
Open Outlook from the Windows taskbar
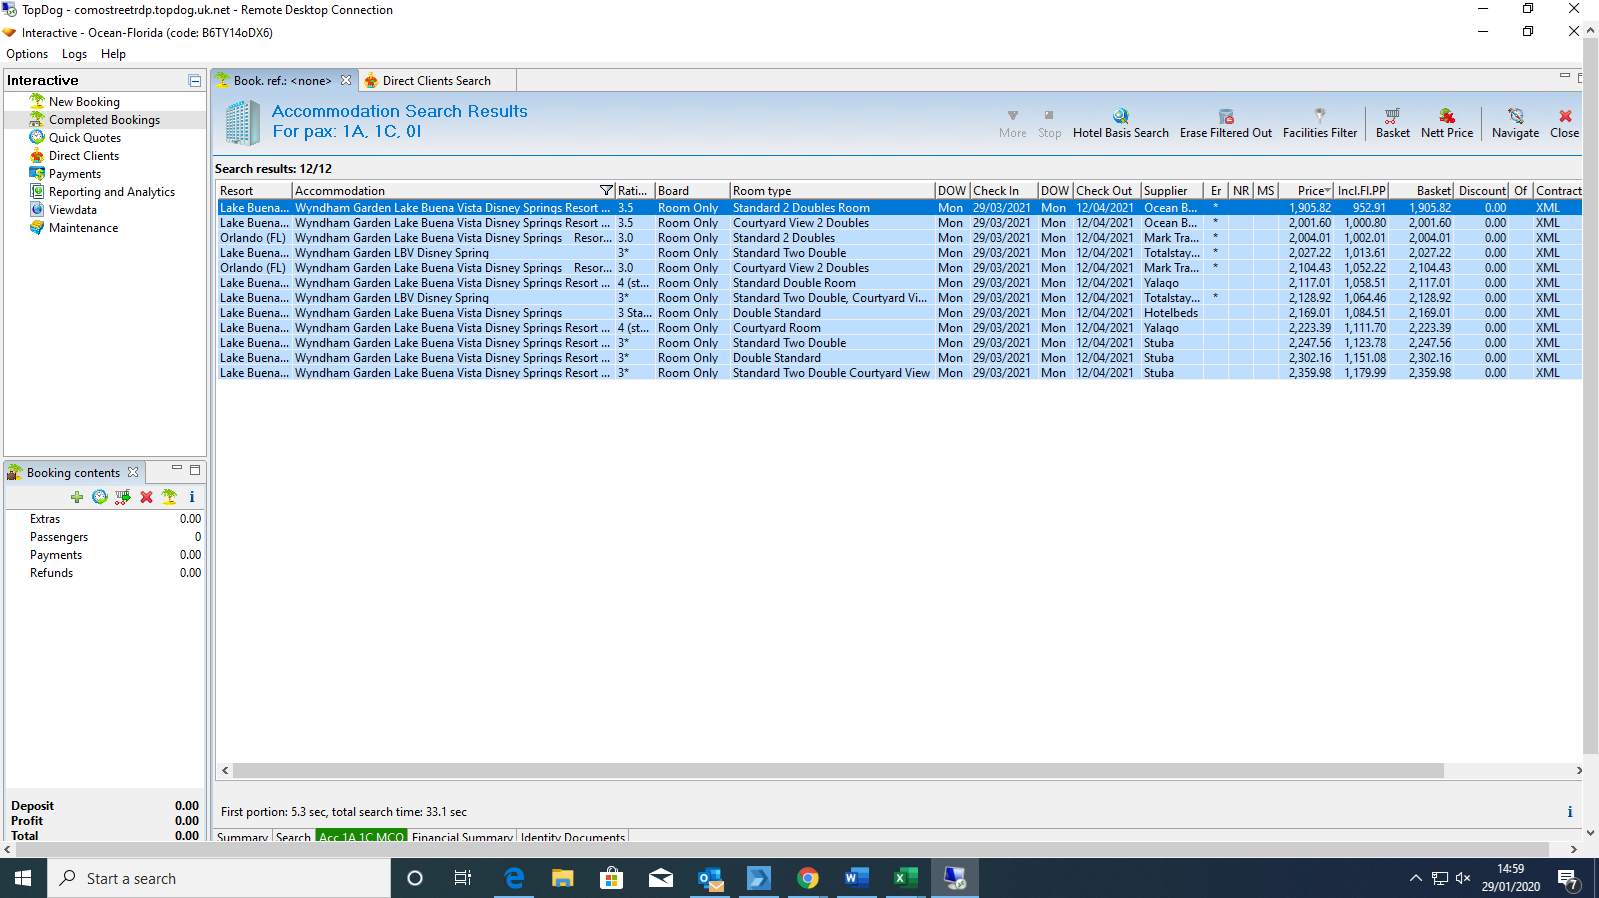710,878
